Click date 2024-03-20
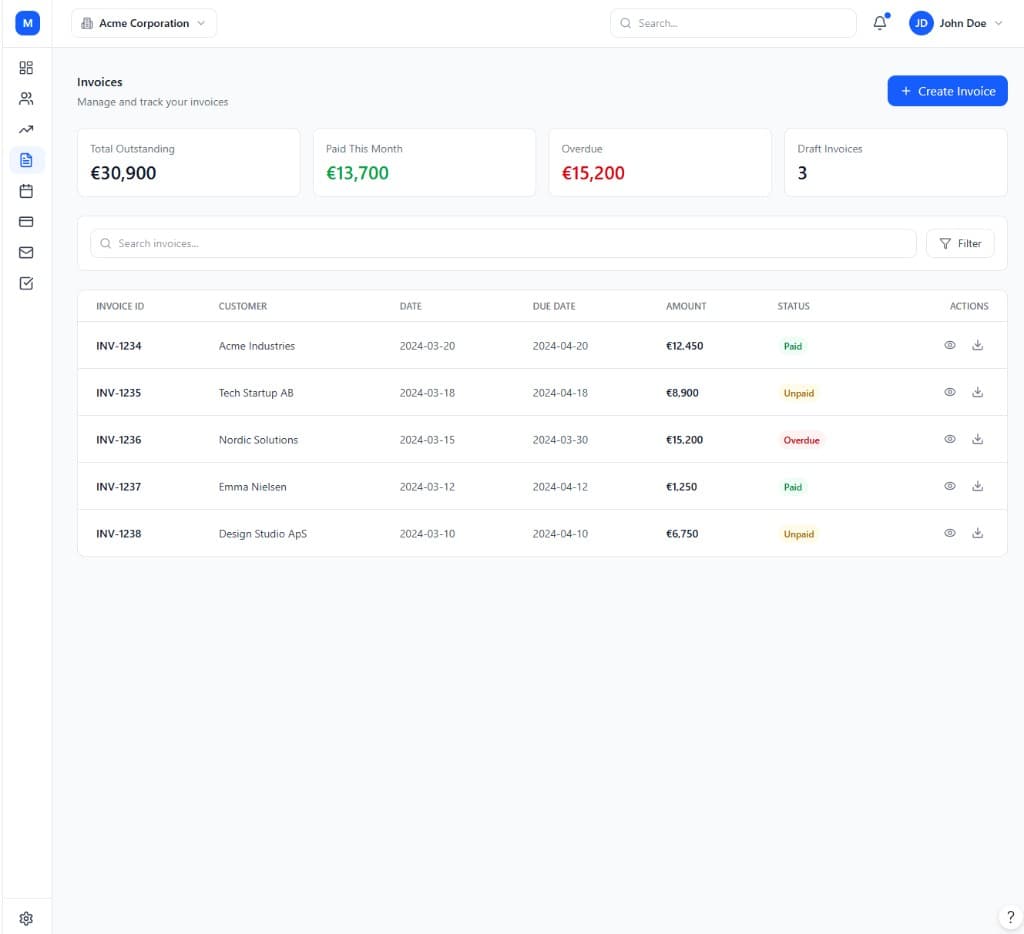This screenshot has height=934, width=1024. tap(427, 346)
